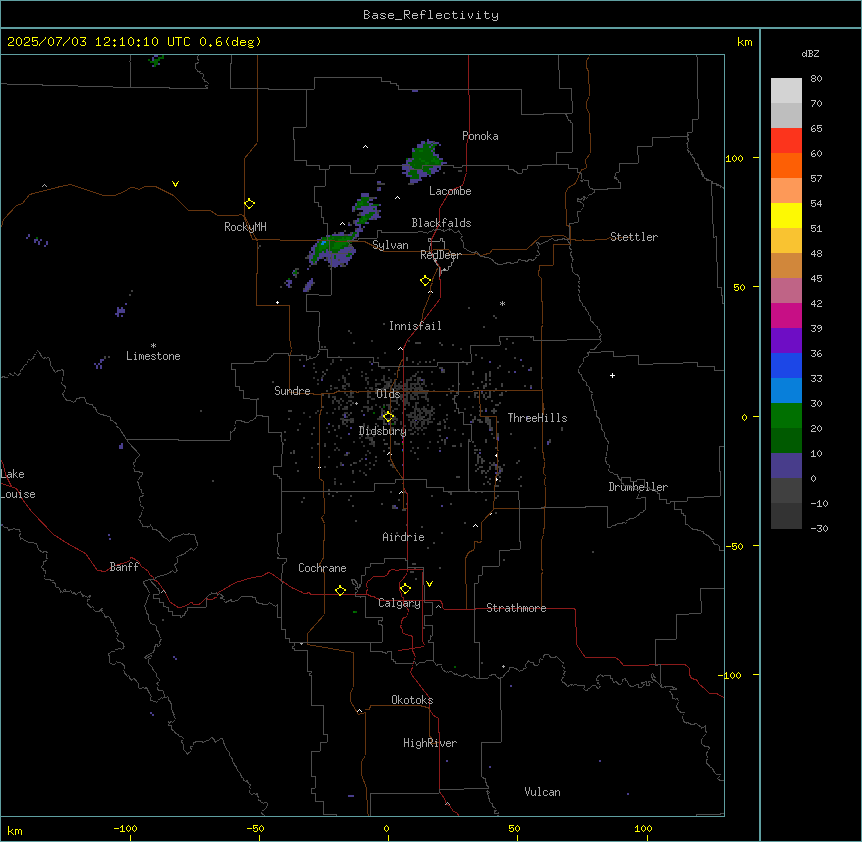862x842 pixels.
Task: Select the bright green 20-30 dBZ legend swatch
Action: click(x=786, y=416)
